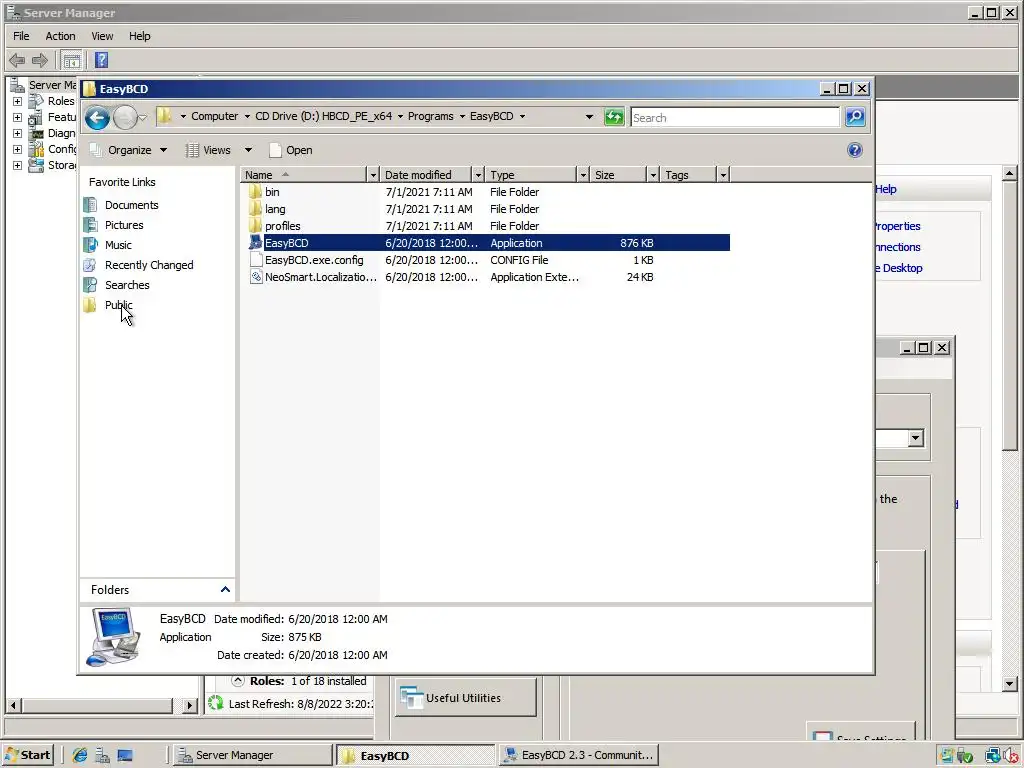The width and height of the screenshot is (1024, 768).
Task: Click Server Manager Forward toolbar arrow
Action: (40, 61)
